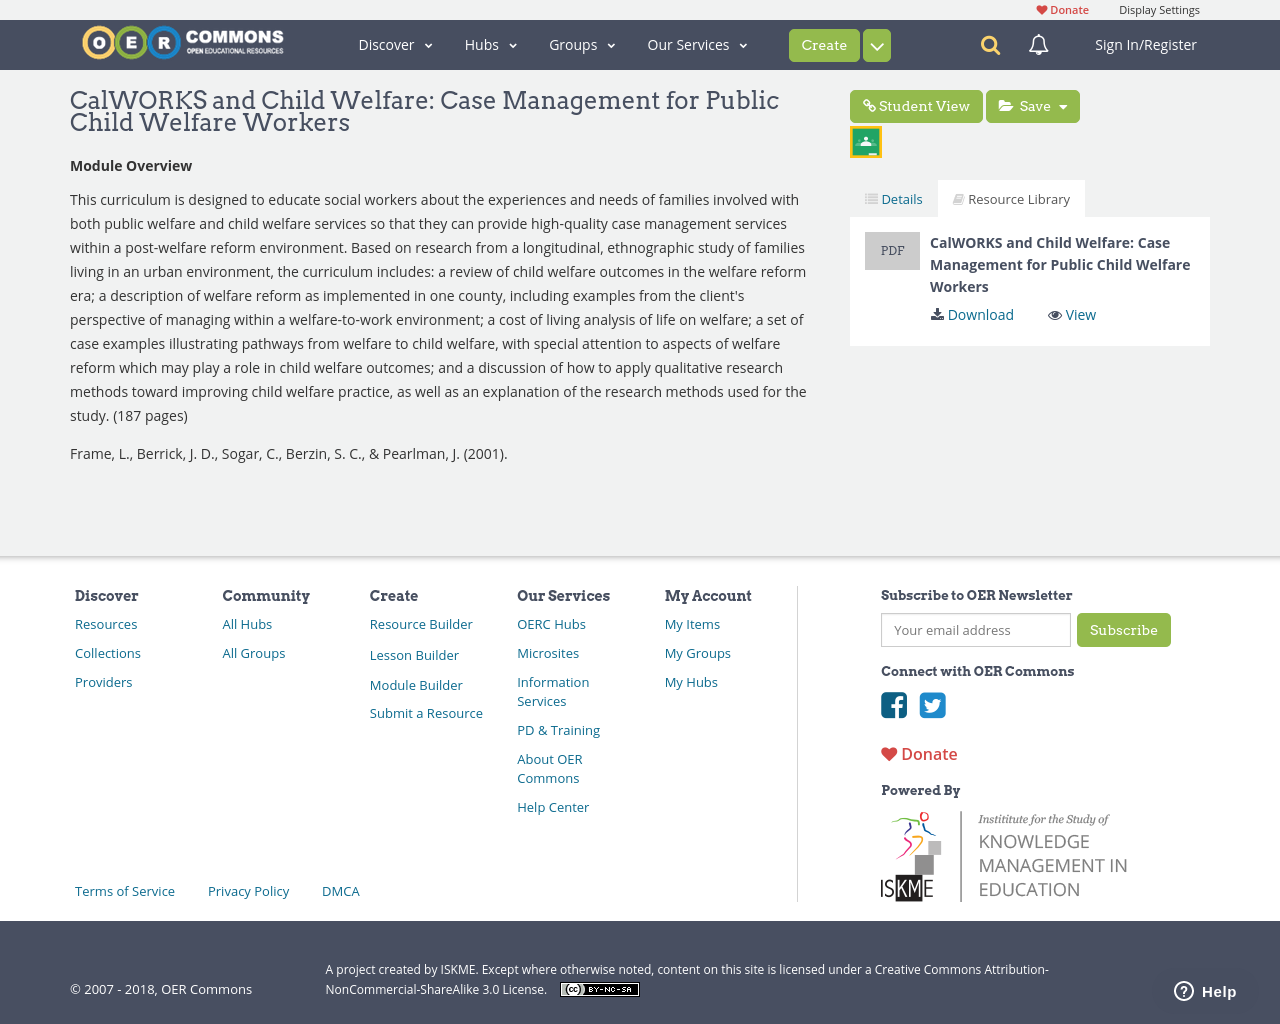The height and width of the screenshot is (1024, 1280).
Task: Open OER Commons Twitter icon
Action: pyautogui.click(x=932, y=705)
